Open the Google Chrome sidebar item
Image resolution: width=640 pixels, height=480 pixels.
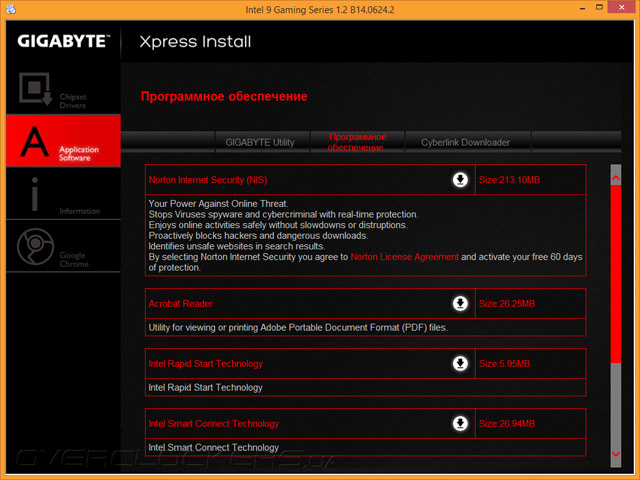(x=63, y=246)
